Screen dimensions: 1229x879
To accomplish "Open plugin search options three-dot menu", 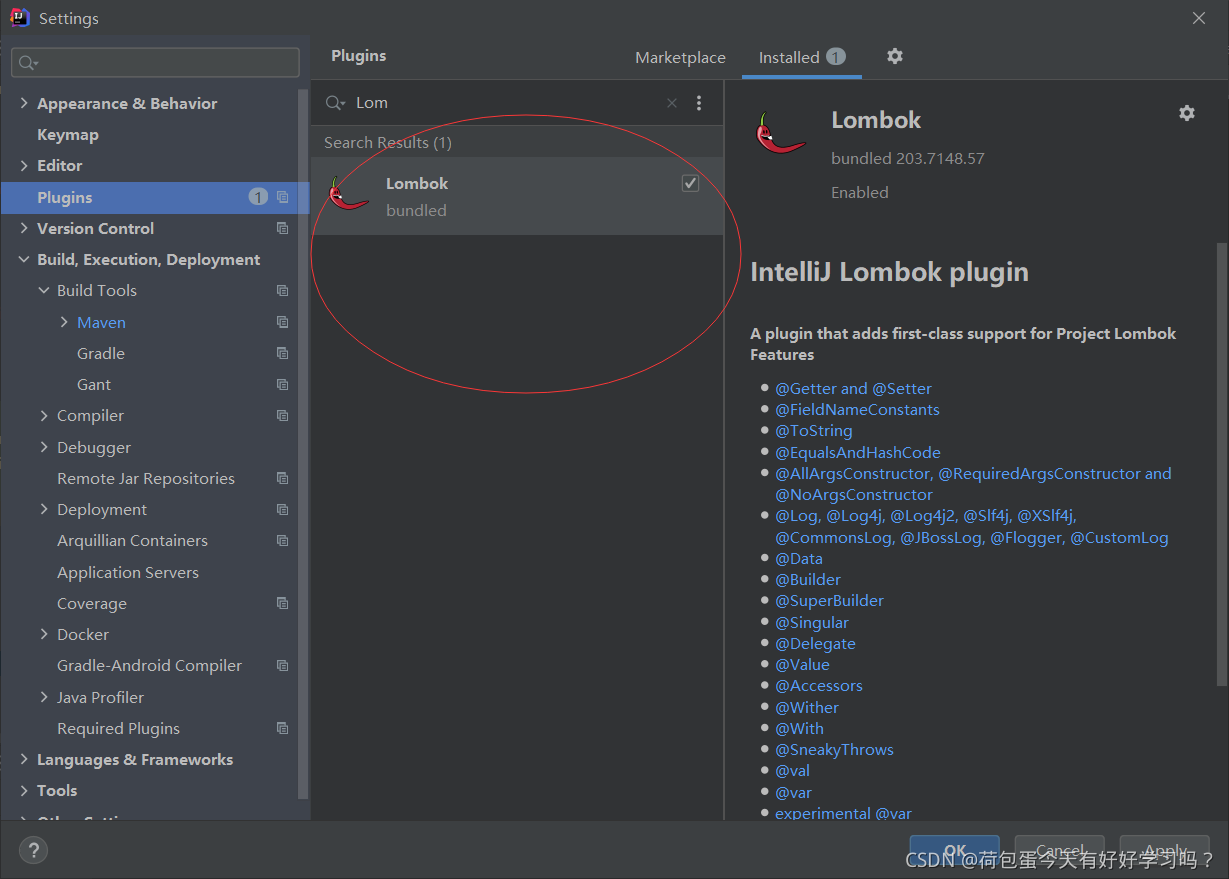I will pos(699,103).
